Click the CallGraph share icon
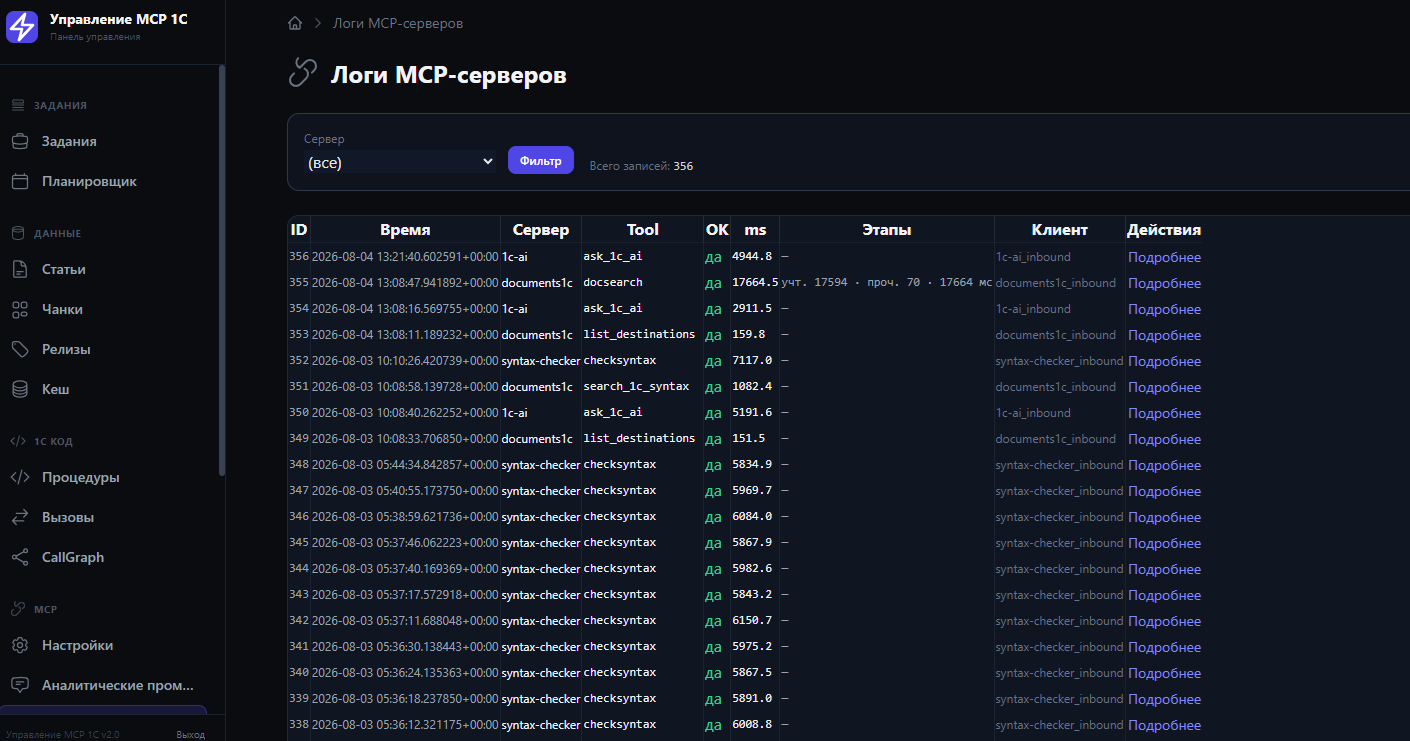The image size is (1410, 741). coord(20,557)
